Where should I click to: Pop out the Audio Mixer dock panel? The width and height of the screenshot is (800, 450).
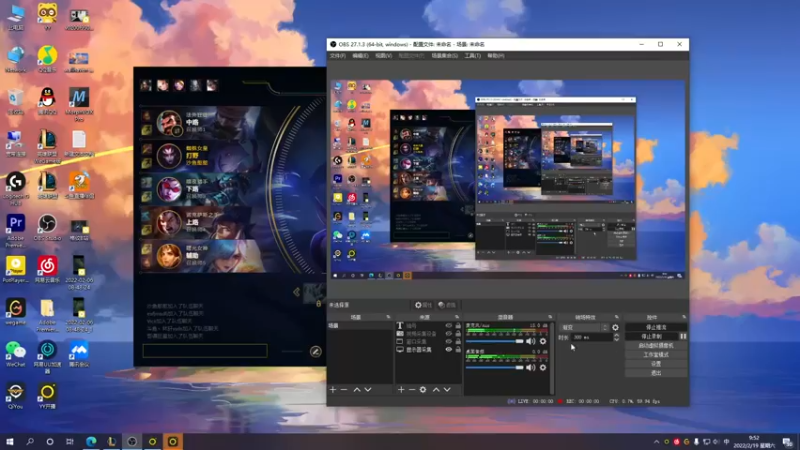[550, 317]
